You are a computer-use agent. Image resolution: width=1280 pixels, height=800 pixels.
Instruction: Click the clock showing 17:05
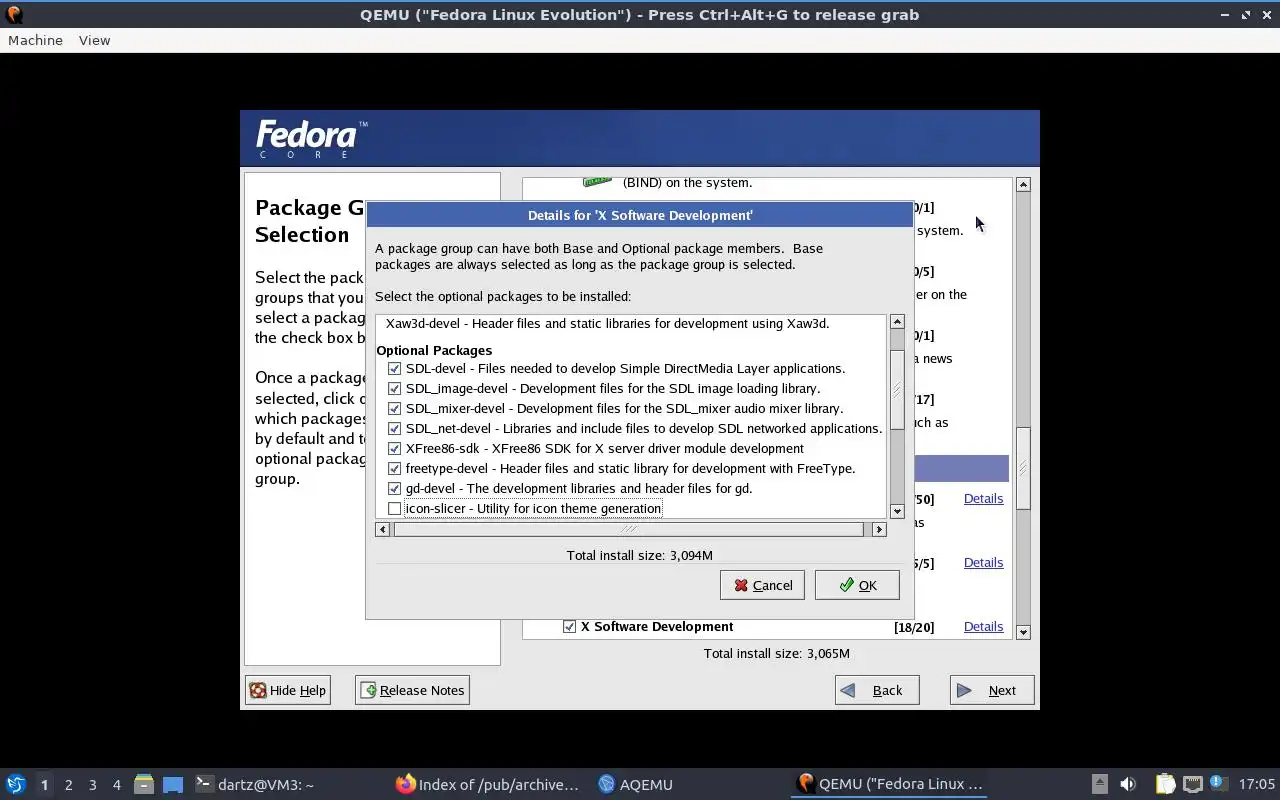tap(1256, 784)
